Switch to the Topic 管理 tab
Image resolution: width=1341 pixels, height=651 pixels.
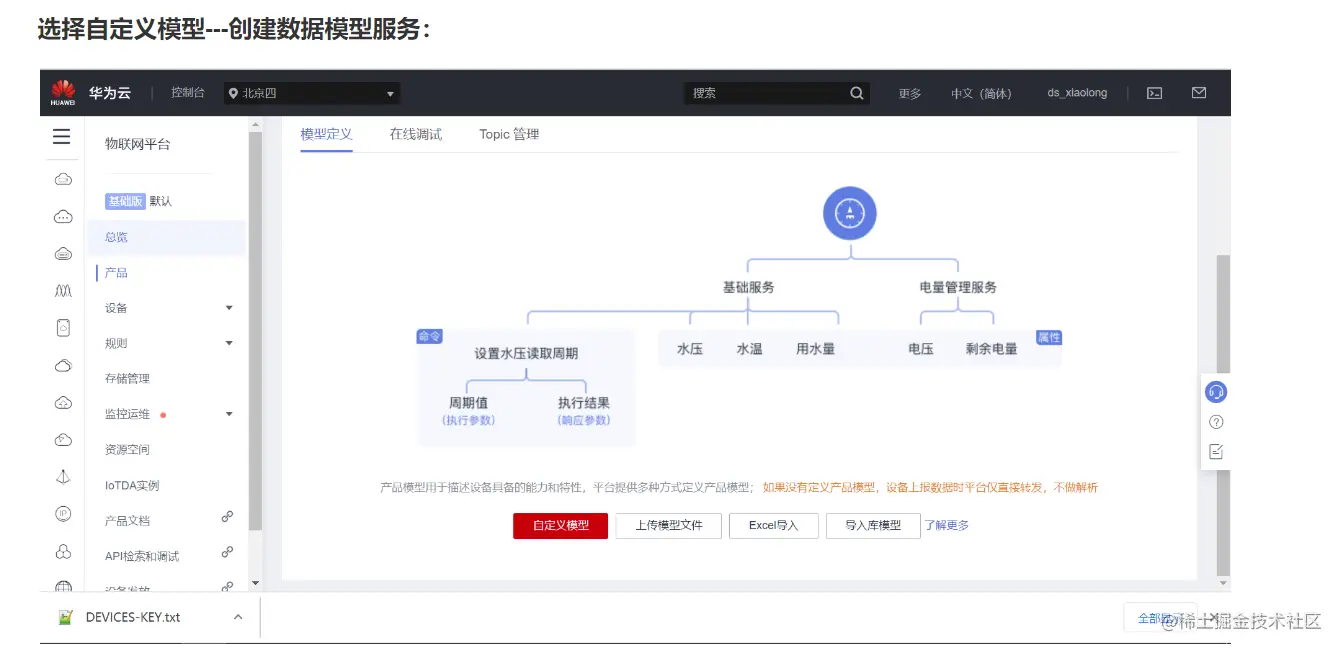click(509, 134)
